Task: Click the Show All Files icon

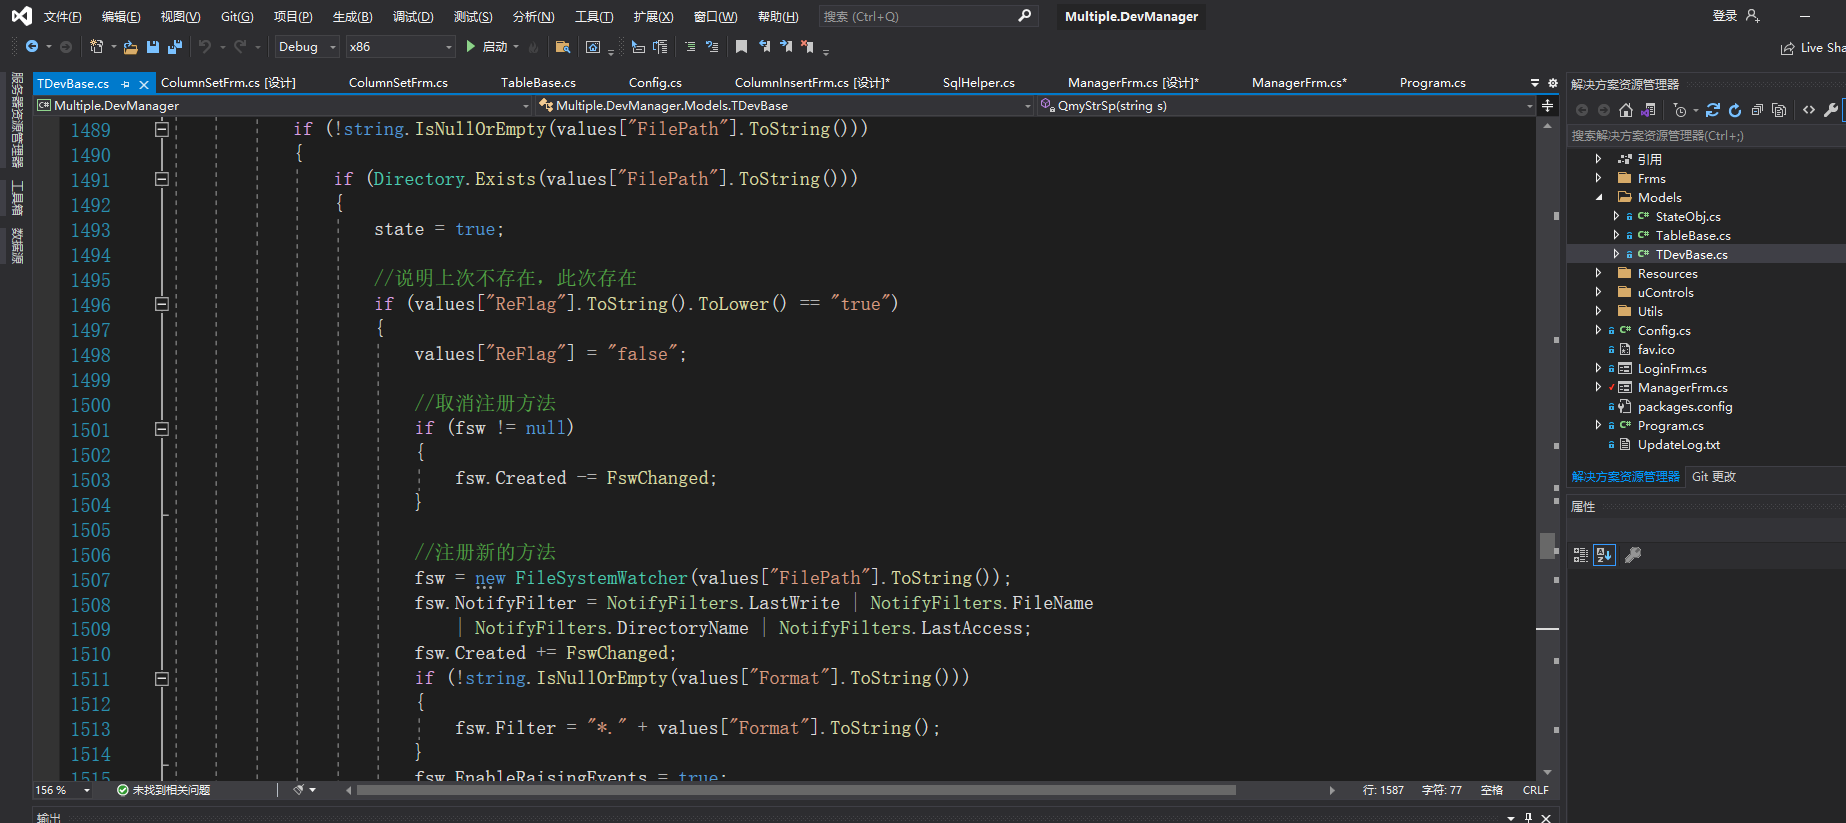Action: [1779, 110]
